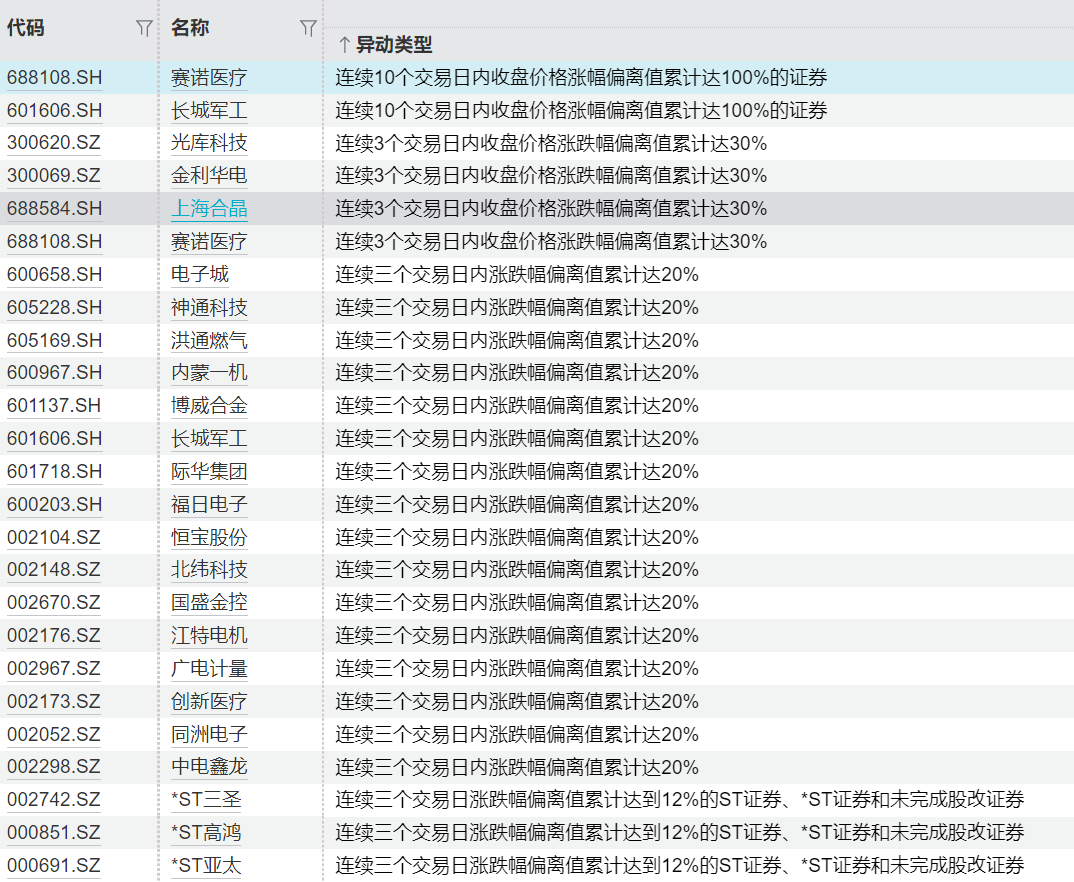The image size is (1074, 882).
Task: Sort by the 异动类型 column header
Action: pos(394,45)
